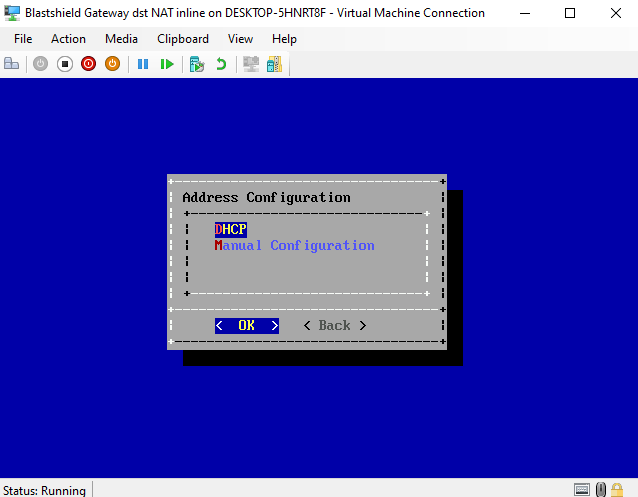Click the green Revert arrow icon
Image resolution: width=638 pixels, height=497 pixels.
(221, 64)
